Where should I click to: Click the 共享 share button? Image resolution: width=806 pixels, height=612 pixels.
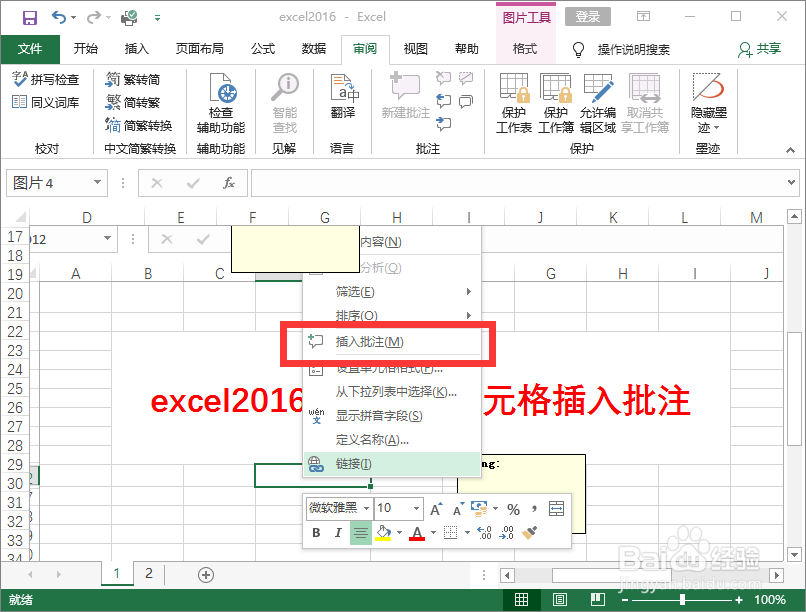[x=760, y=49]
